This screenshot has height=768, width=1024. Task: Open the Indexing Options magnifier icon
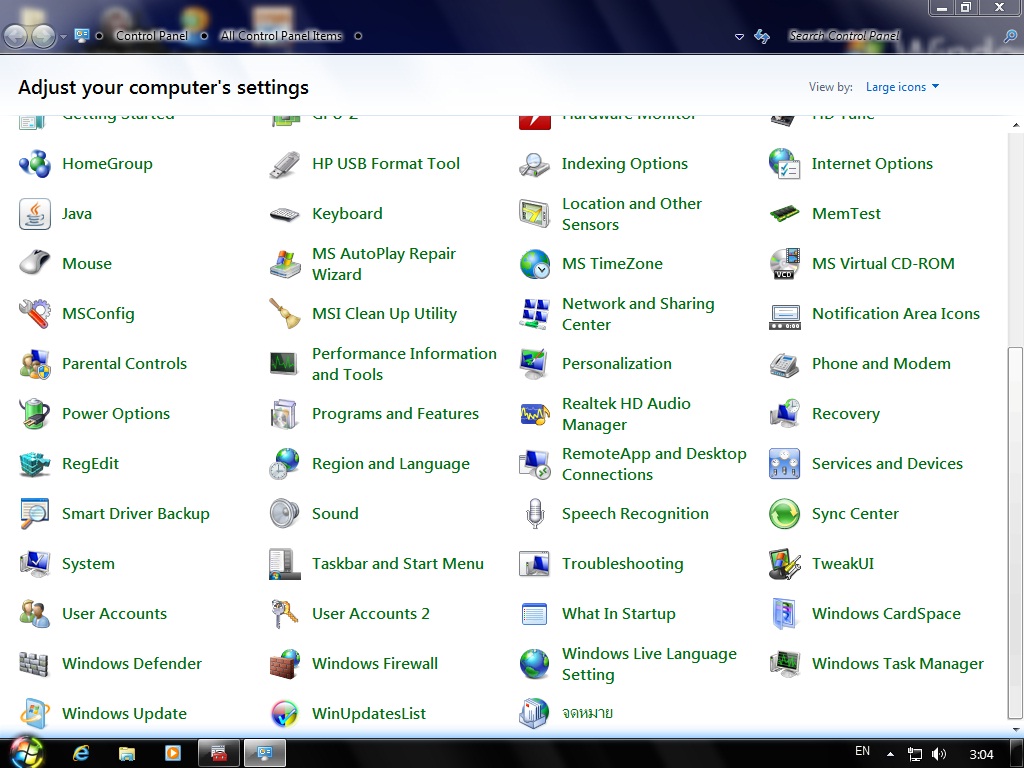pyautogui.click(x=535, y=164)
